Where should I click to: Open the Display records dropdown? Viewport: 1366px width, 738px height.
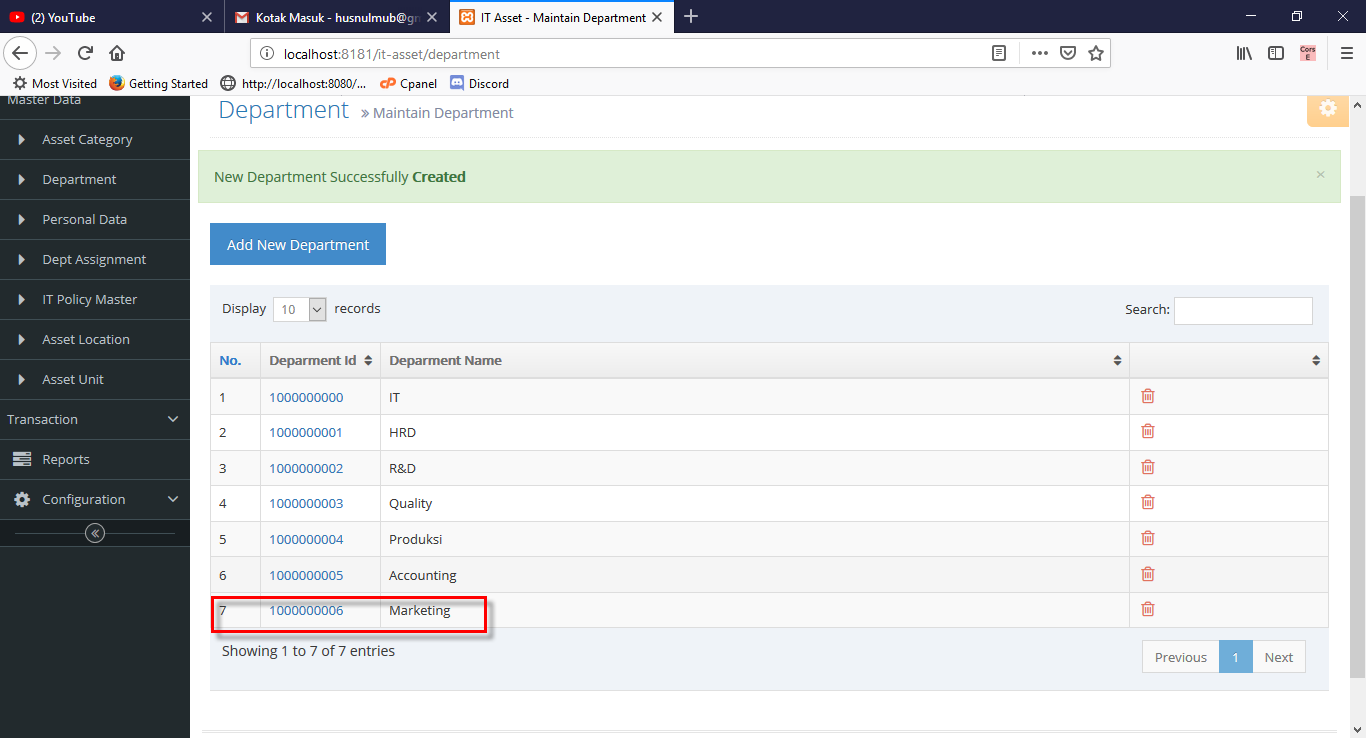tap(299, 309)
